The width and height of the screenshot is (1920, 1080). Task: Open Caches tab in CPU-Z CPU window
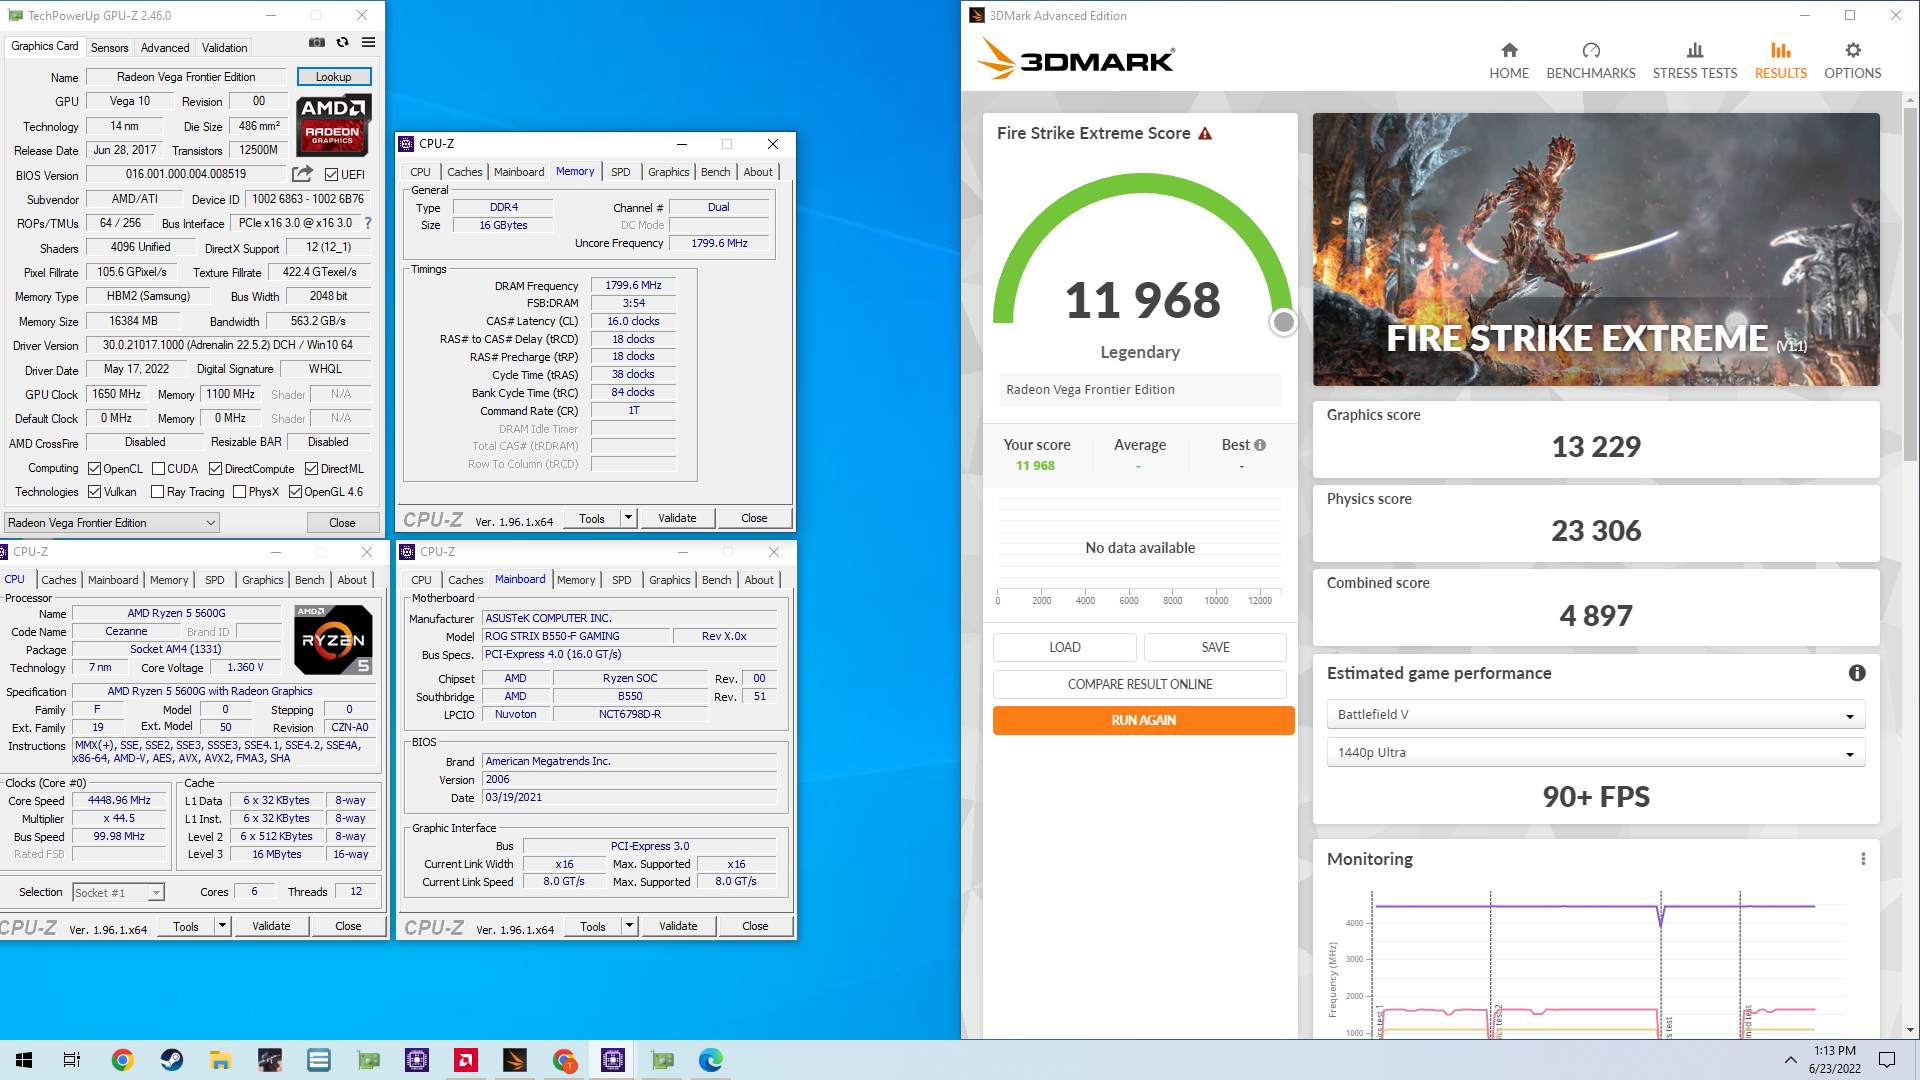pos(59,580)
